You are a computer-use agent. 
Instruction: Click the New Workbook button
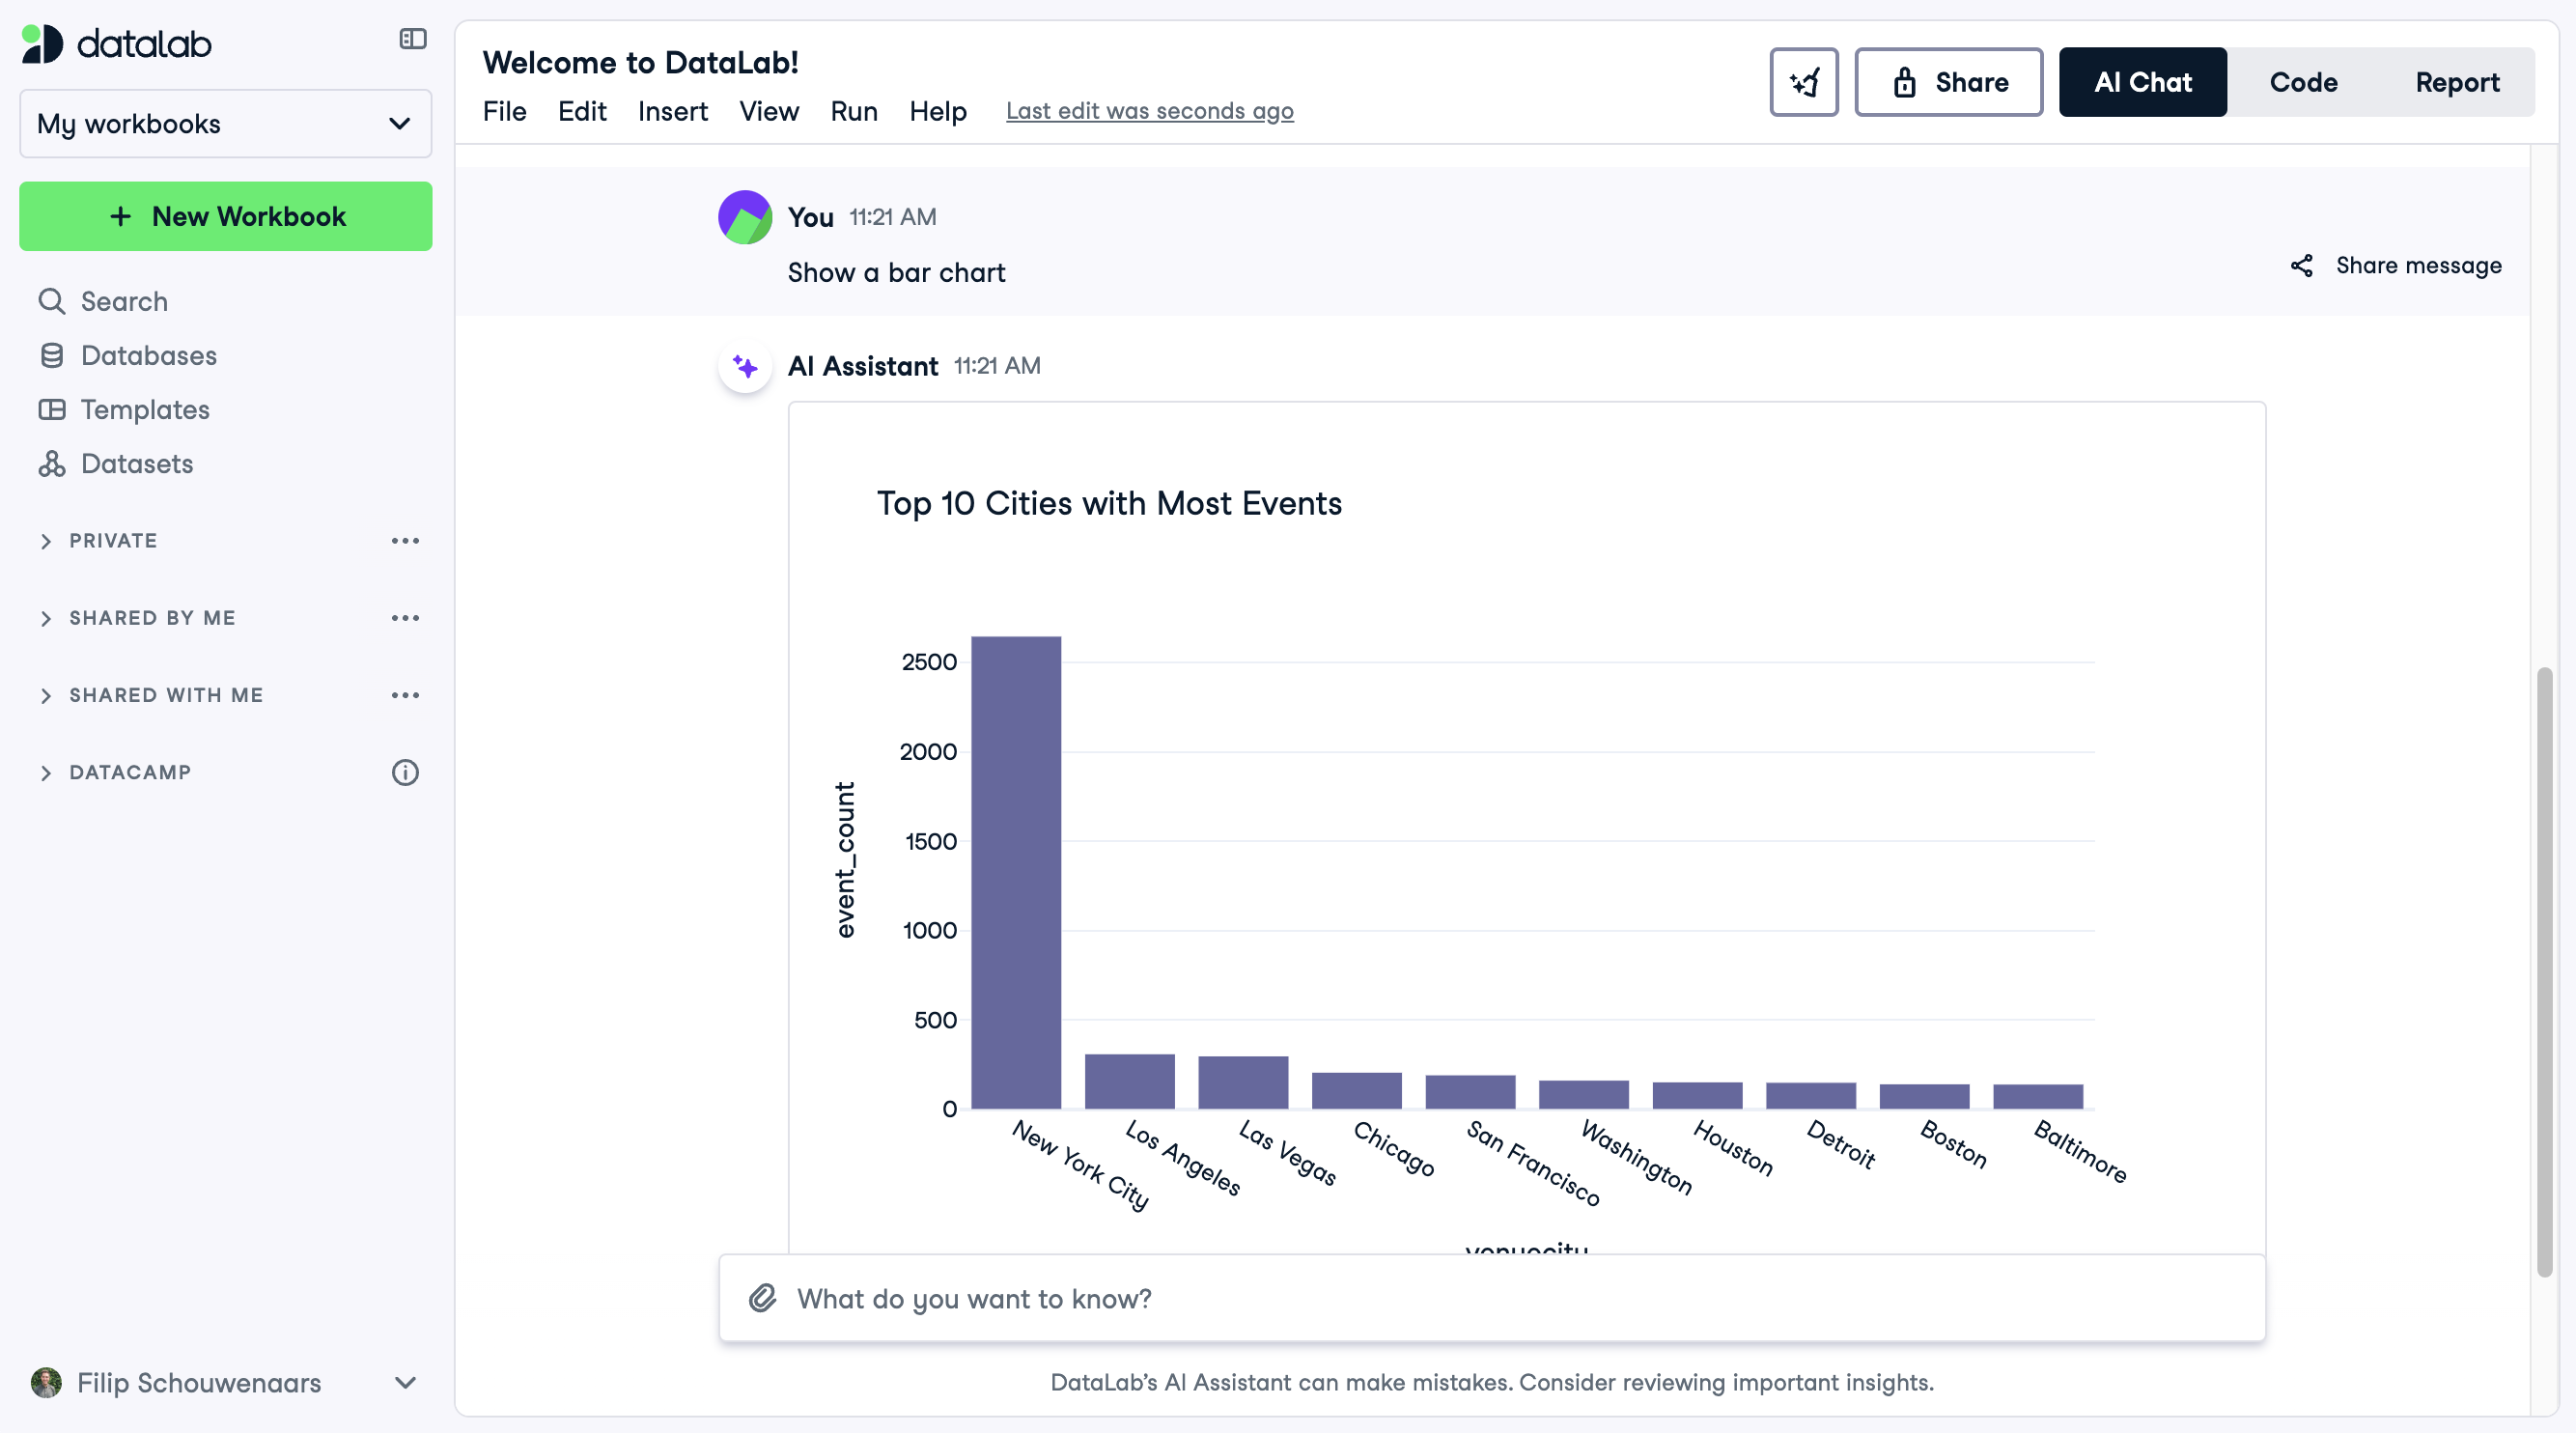pos(225,216)
